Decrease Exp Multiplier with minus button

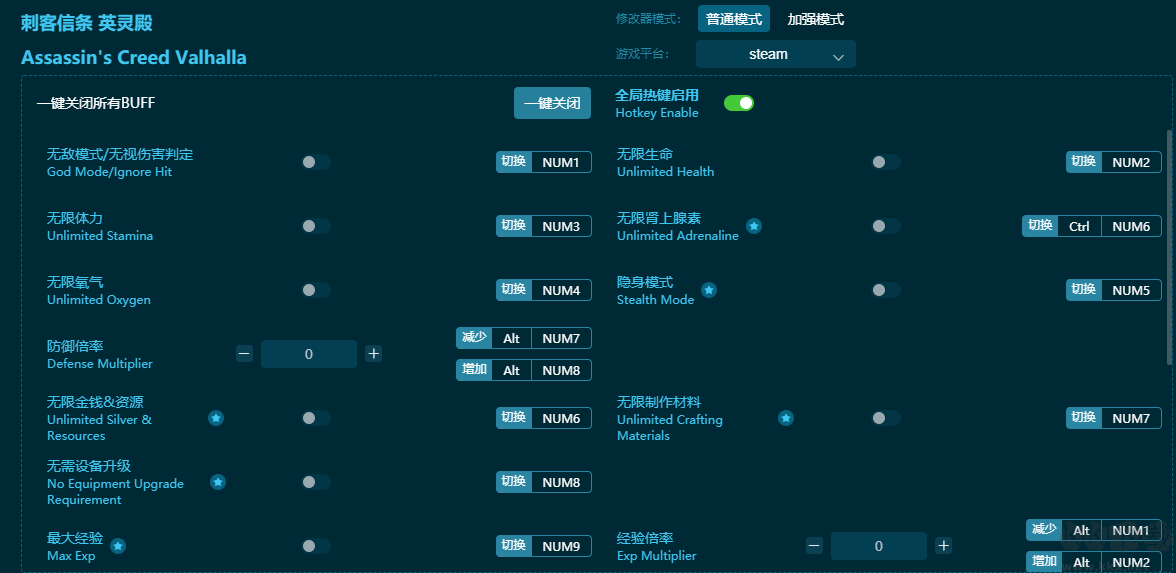point(814,545)
